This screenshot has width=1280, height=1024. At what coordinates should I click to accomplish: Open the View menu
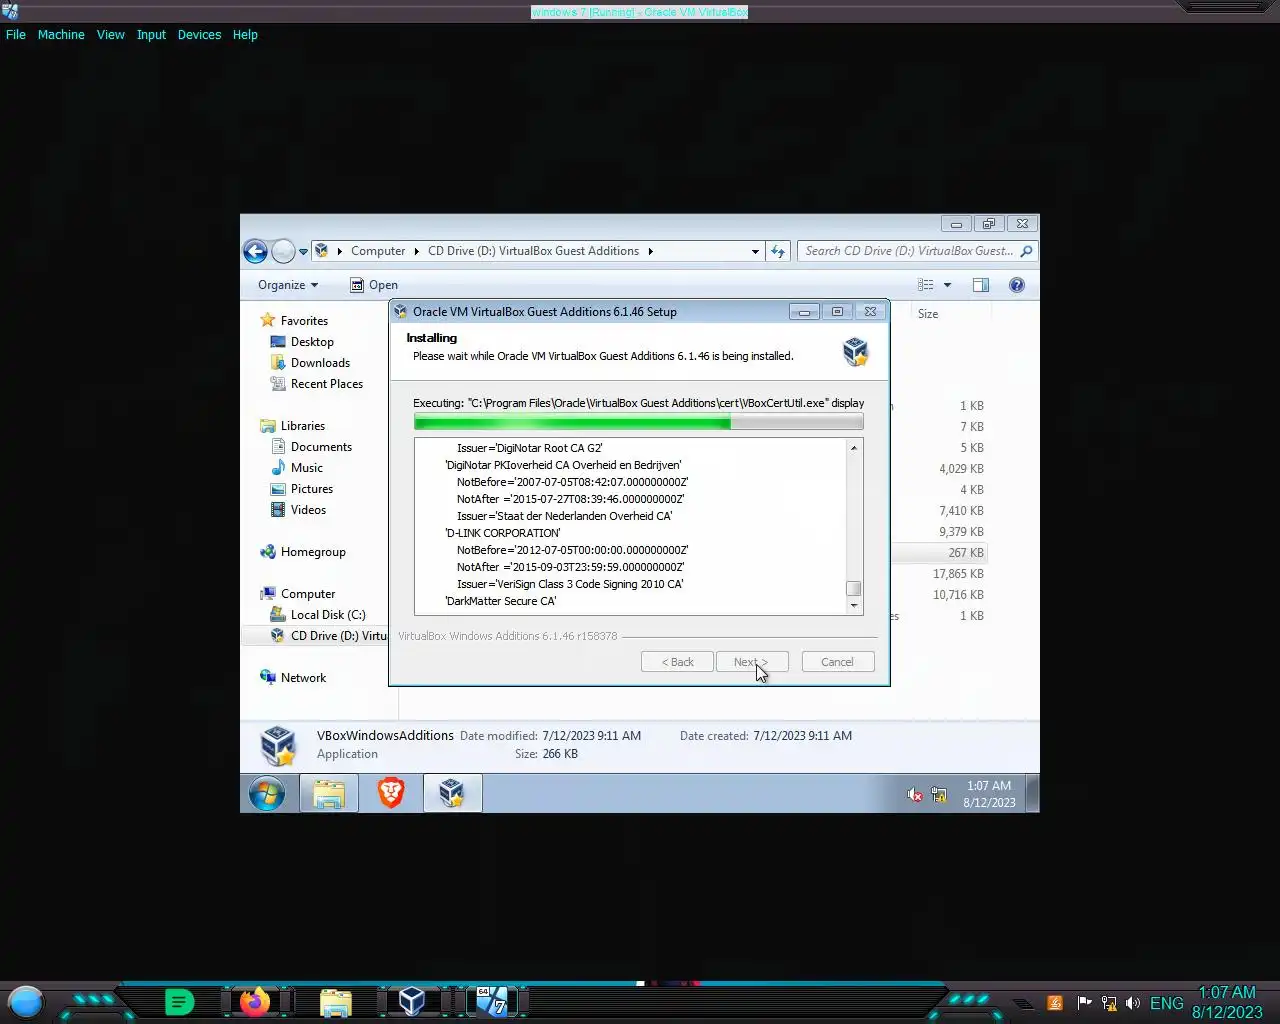[x=110, y=34]
